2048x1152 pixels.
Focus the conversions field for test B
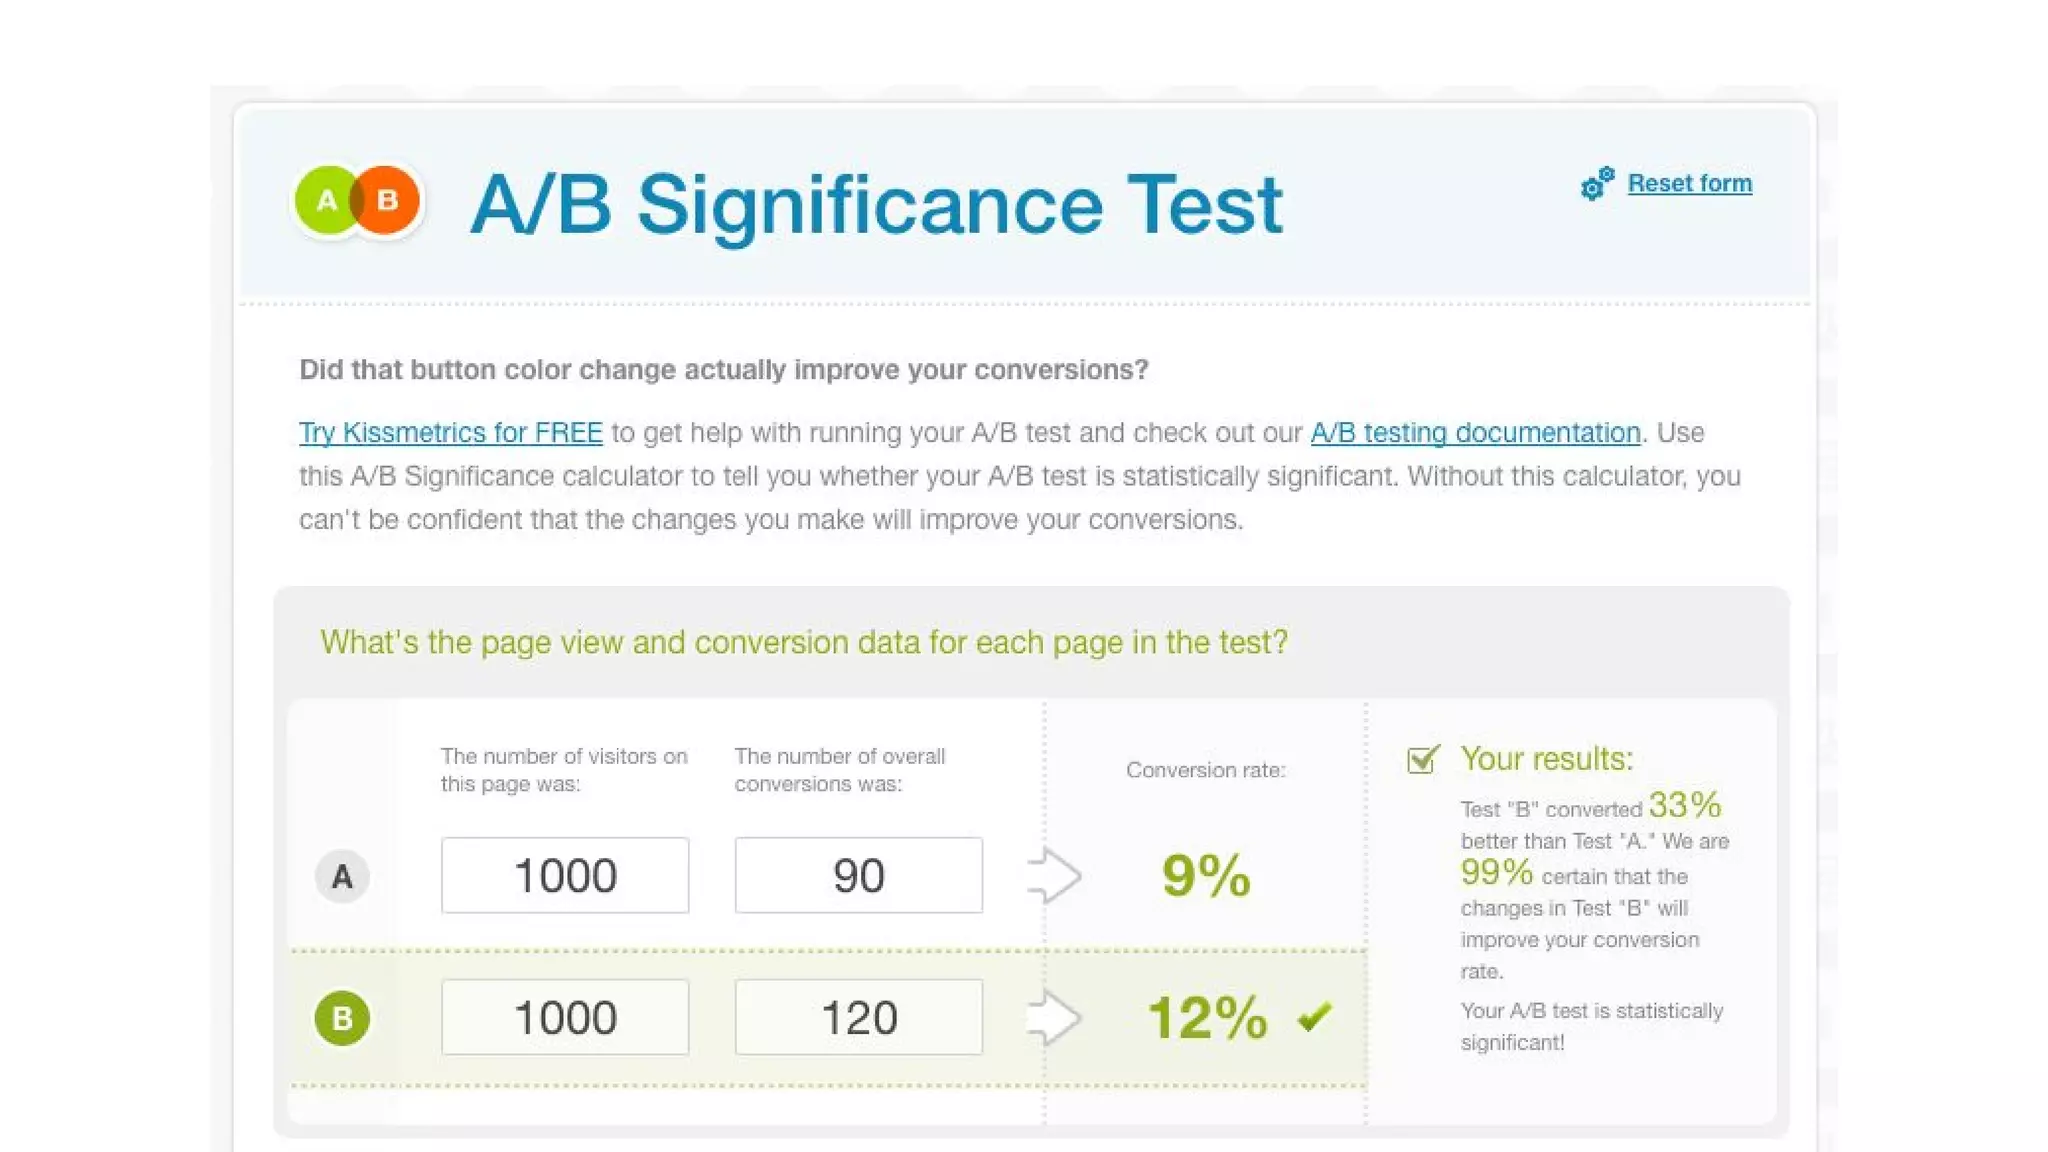(x=858, y=1018)
